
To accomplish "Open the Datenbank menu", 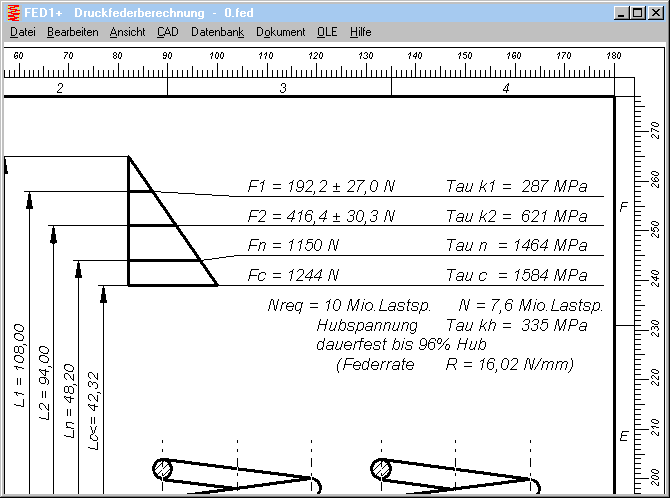I will [x=217, y=32].
